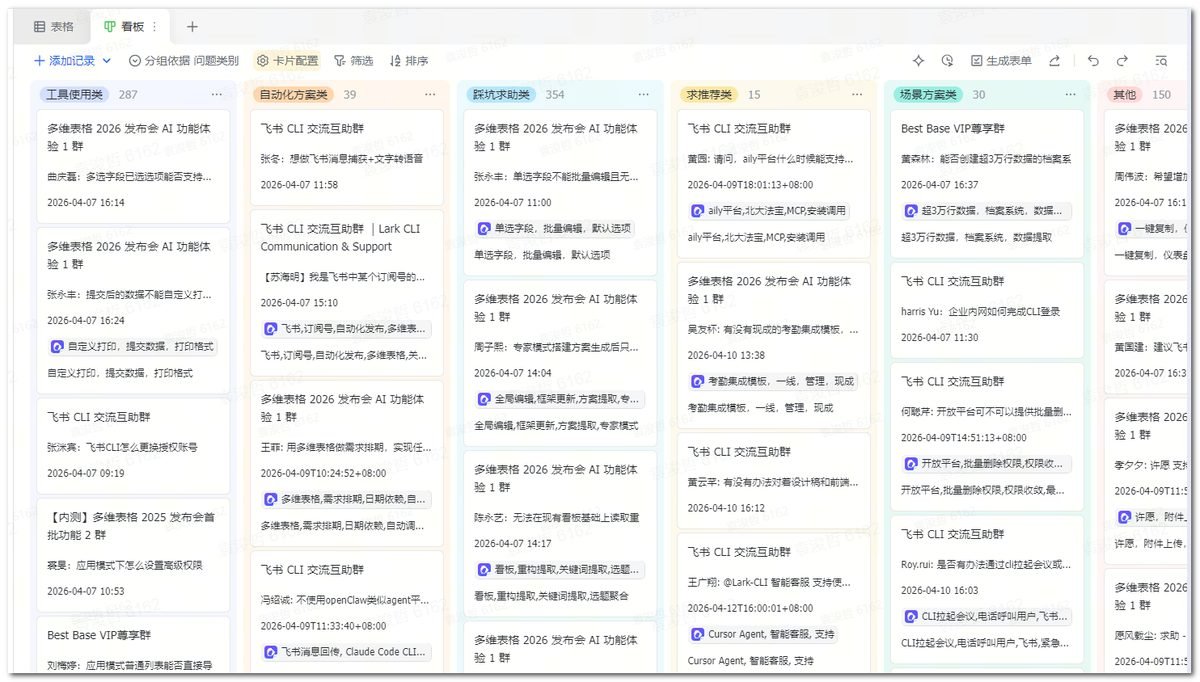Click the clock reminder icon in toolbar

click(x=948, y=61)
